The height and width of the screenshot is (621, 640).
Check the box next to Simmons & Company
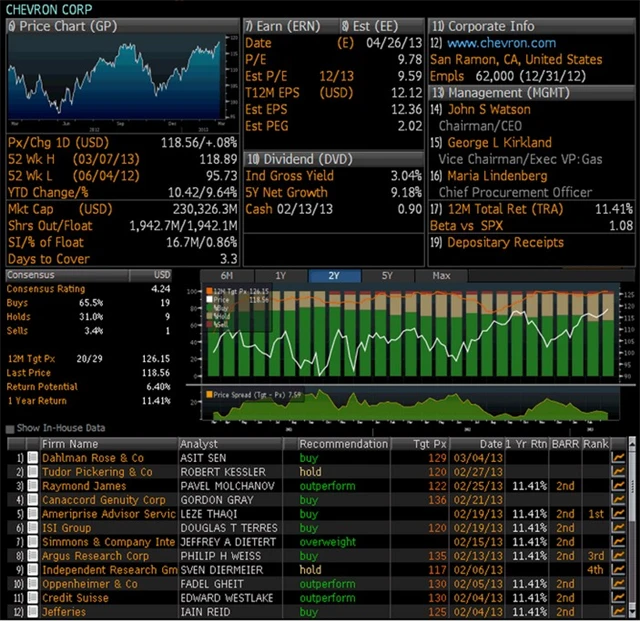click(32, 542)
